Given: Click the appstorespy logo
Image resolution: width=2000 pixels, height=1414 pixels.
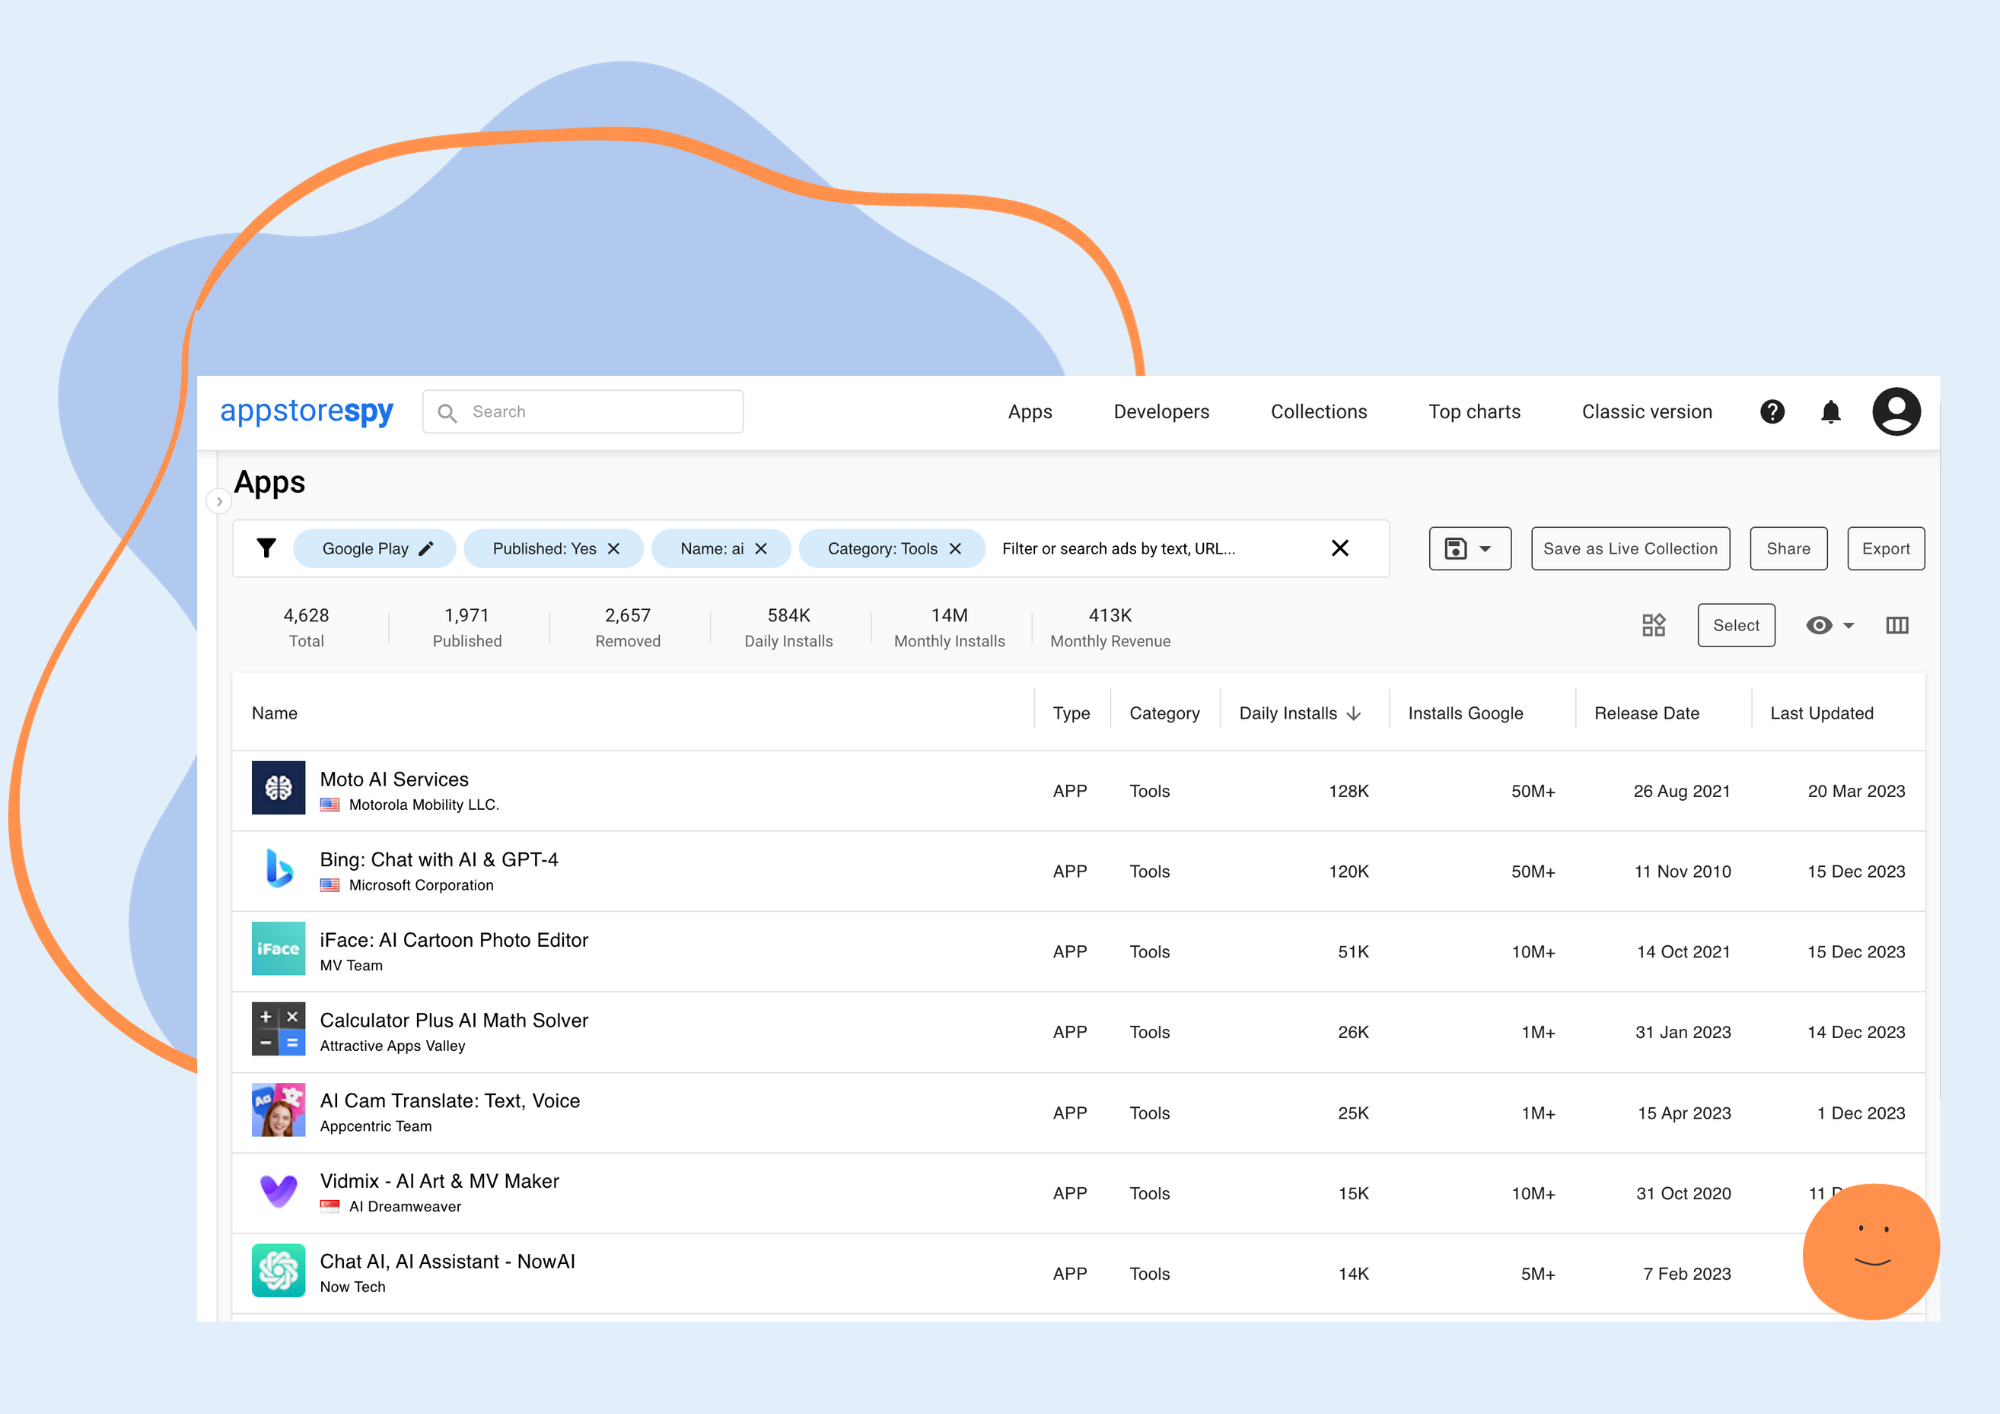Looking at the screenshot, I should pos(306,411).
